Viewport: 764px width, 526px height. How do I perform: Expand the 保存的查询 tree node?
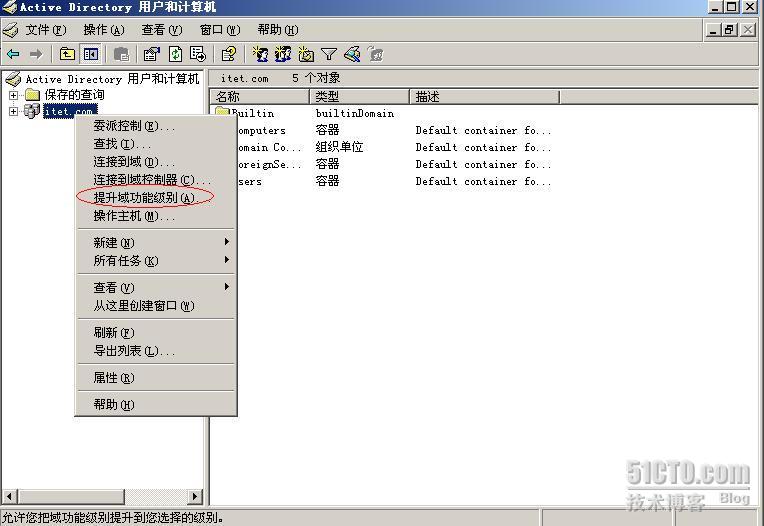14,95
